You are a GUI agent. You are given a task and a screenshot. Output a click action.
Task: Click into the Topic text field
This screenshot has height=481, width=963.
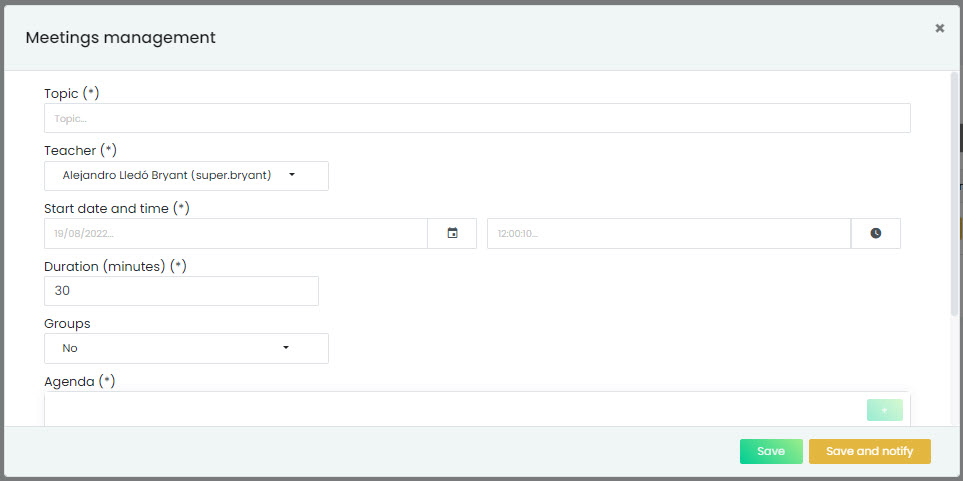[x=477, y=118]
